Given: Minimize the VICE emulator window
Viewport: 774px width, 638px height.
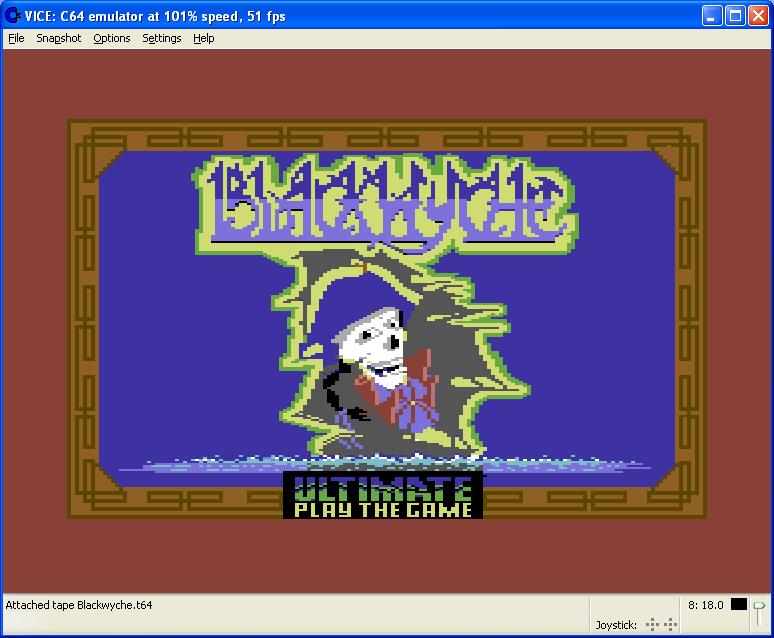Looking at the screenshot, I should (711, 16).
